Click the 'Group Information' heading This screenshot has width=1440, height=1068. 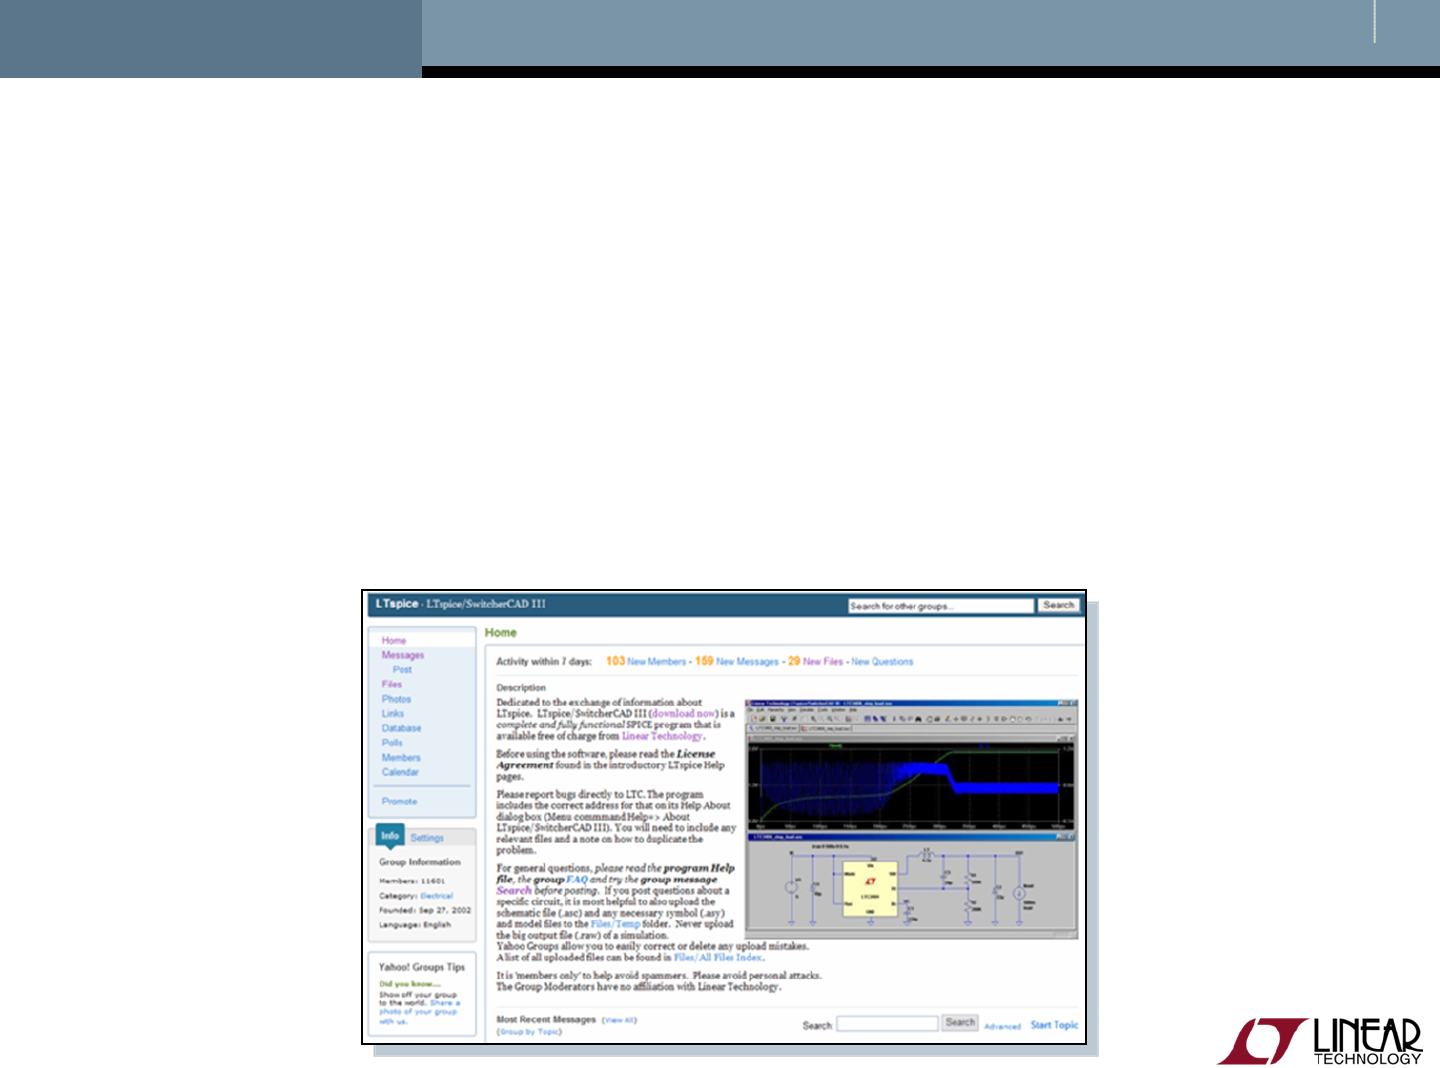[420, 862]
